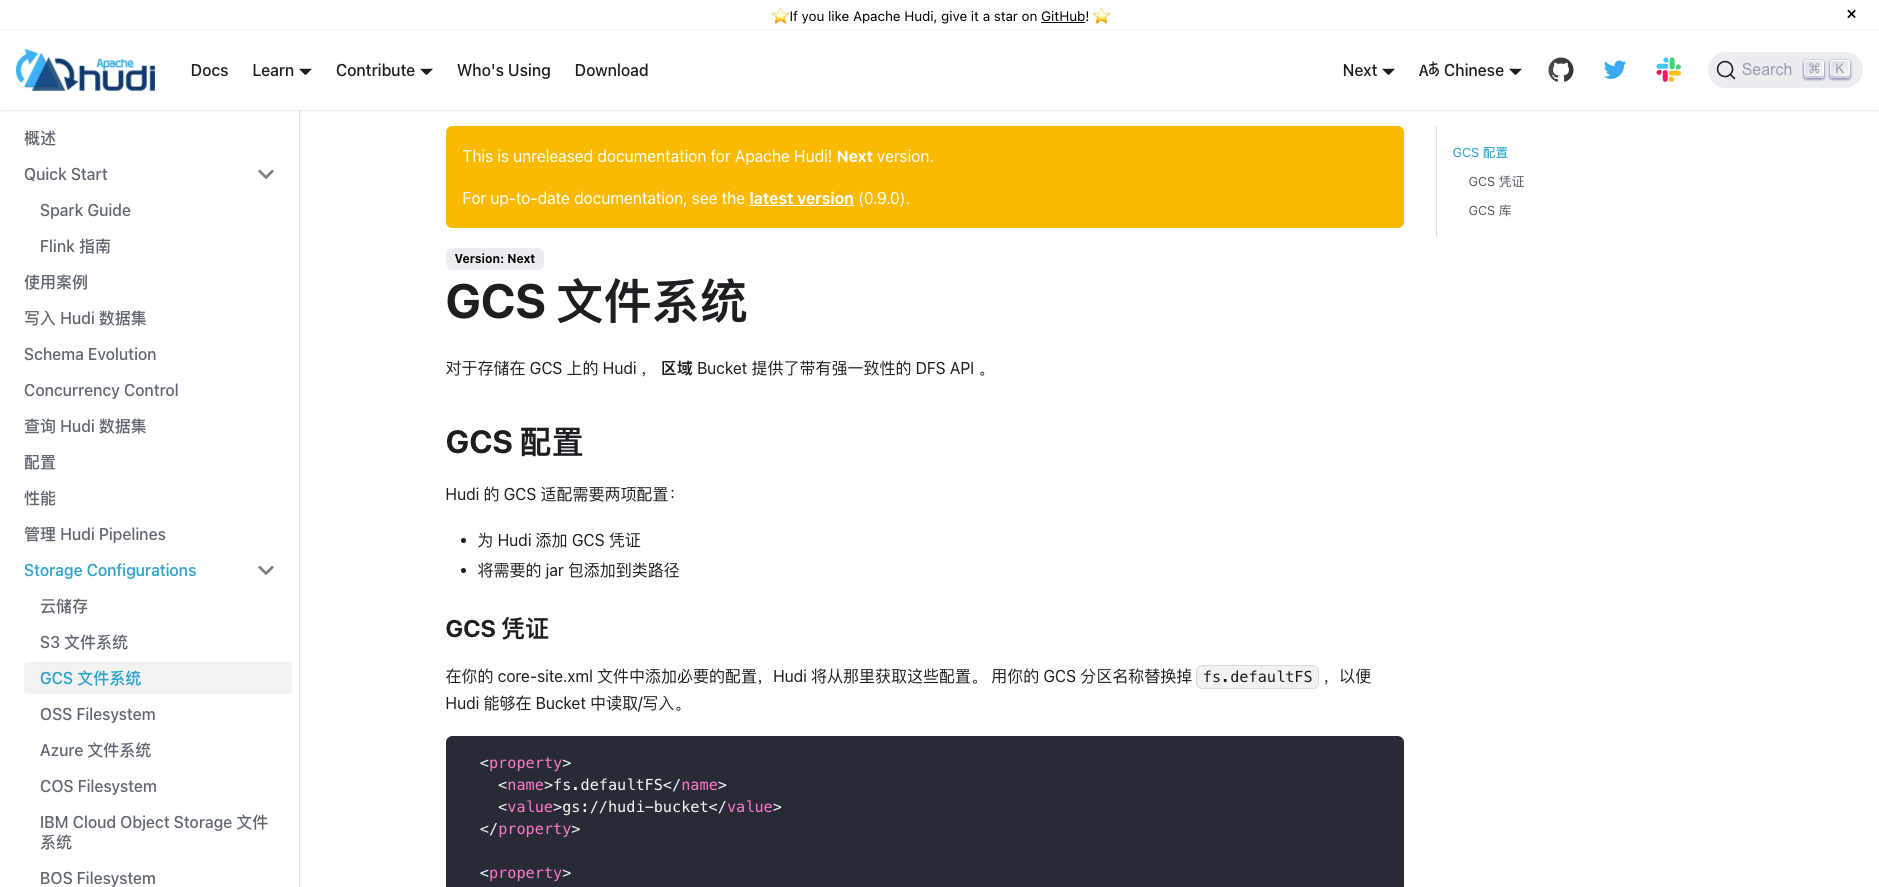
Task: Open Quick Start in the sidebar
Action: pyautogui.click(x=66, y=174)
